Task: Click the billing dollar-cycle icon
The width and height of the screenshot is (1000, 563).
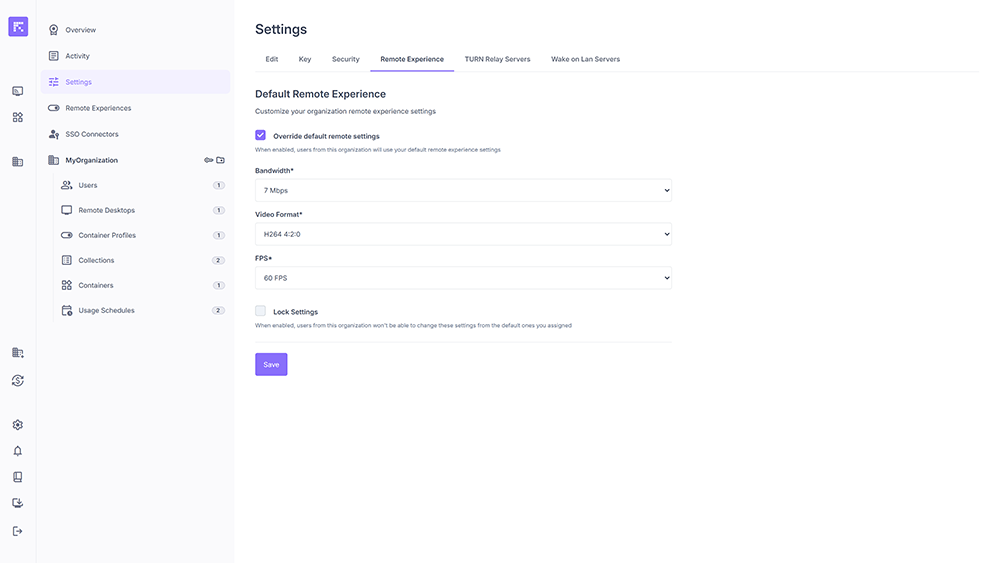Action: (17, 380)
